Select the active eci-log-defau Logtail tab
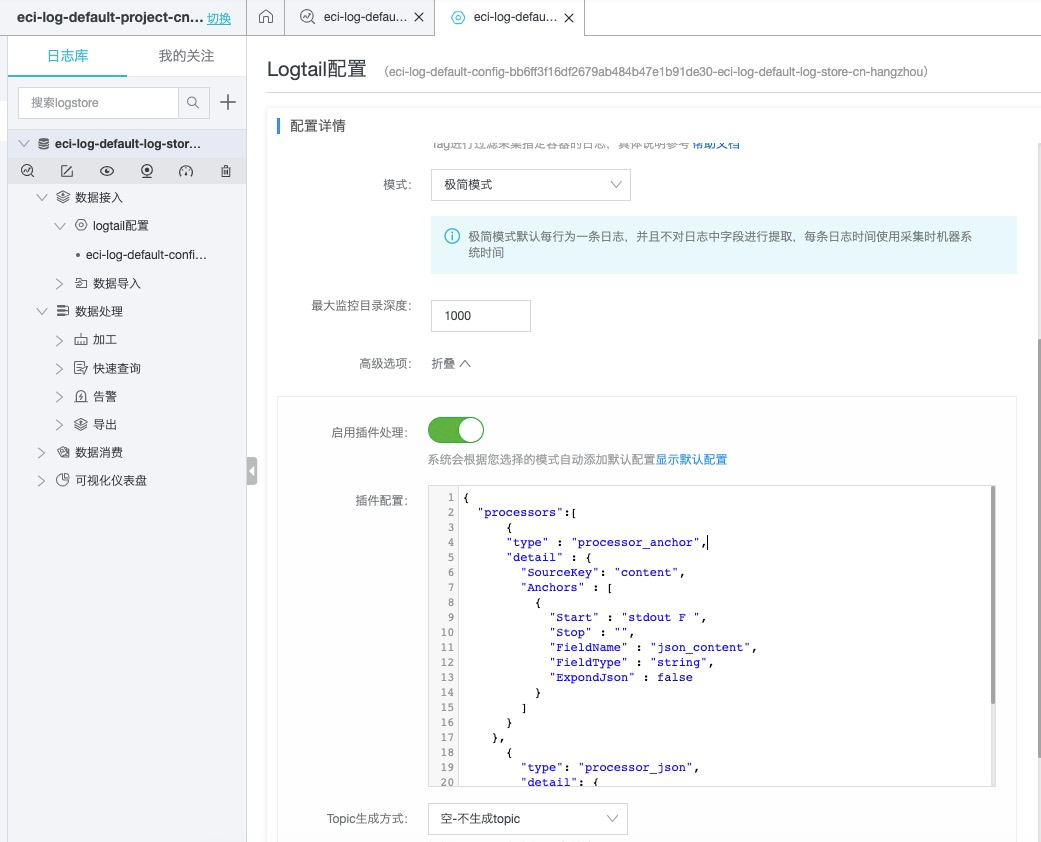1041x842 pixels. (510, 17)
